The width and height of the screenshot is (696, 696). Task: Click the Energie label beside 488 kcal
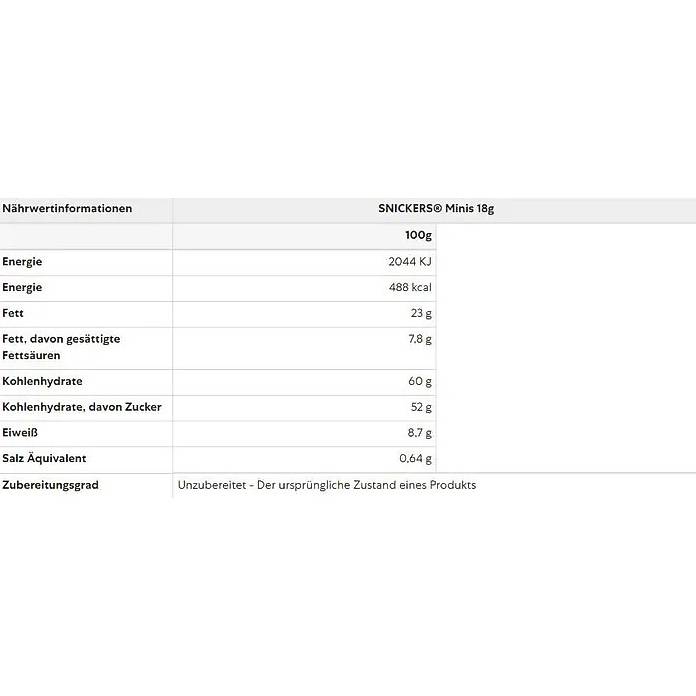pyautogui.click(x=22, y=288)
